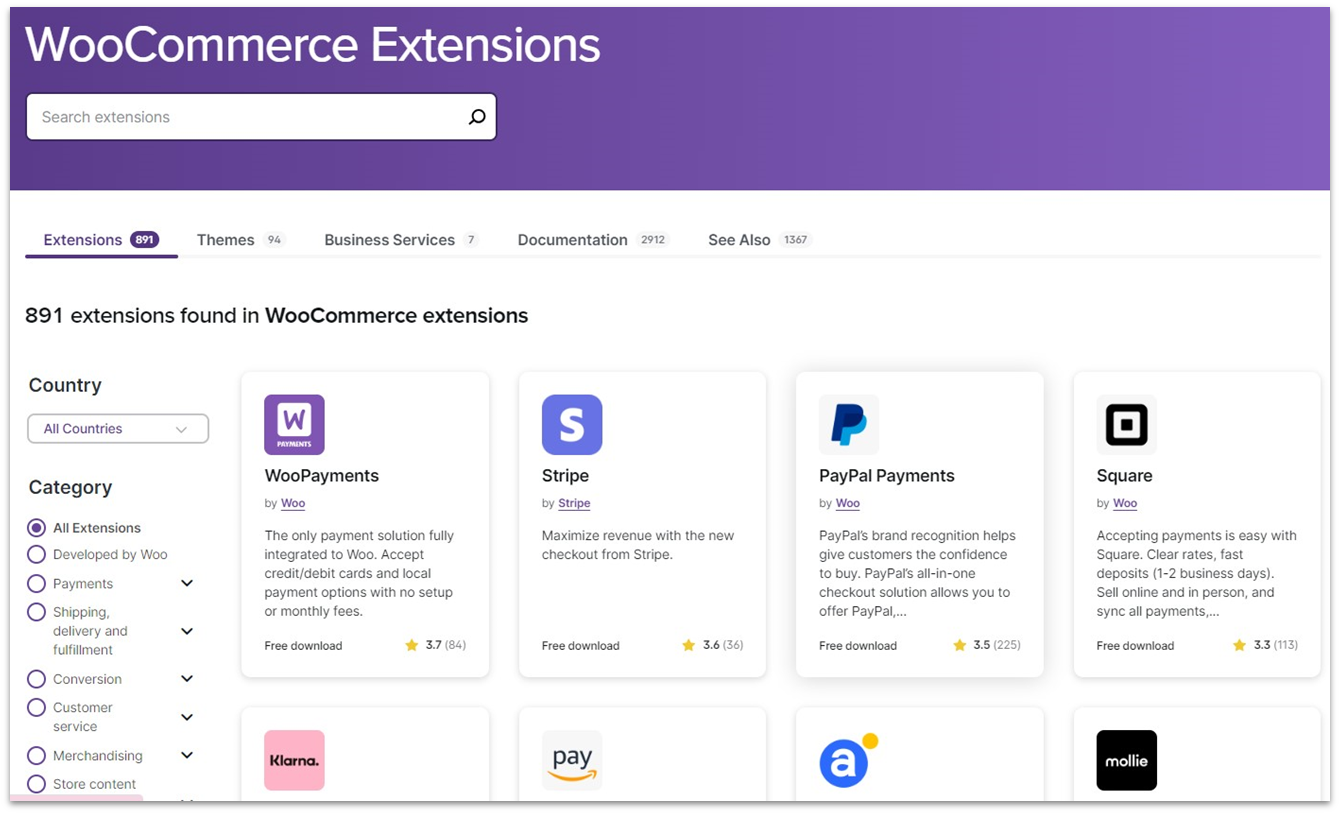
Task: Open the Klarna extension logo
Action: (294, 760)
